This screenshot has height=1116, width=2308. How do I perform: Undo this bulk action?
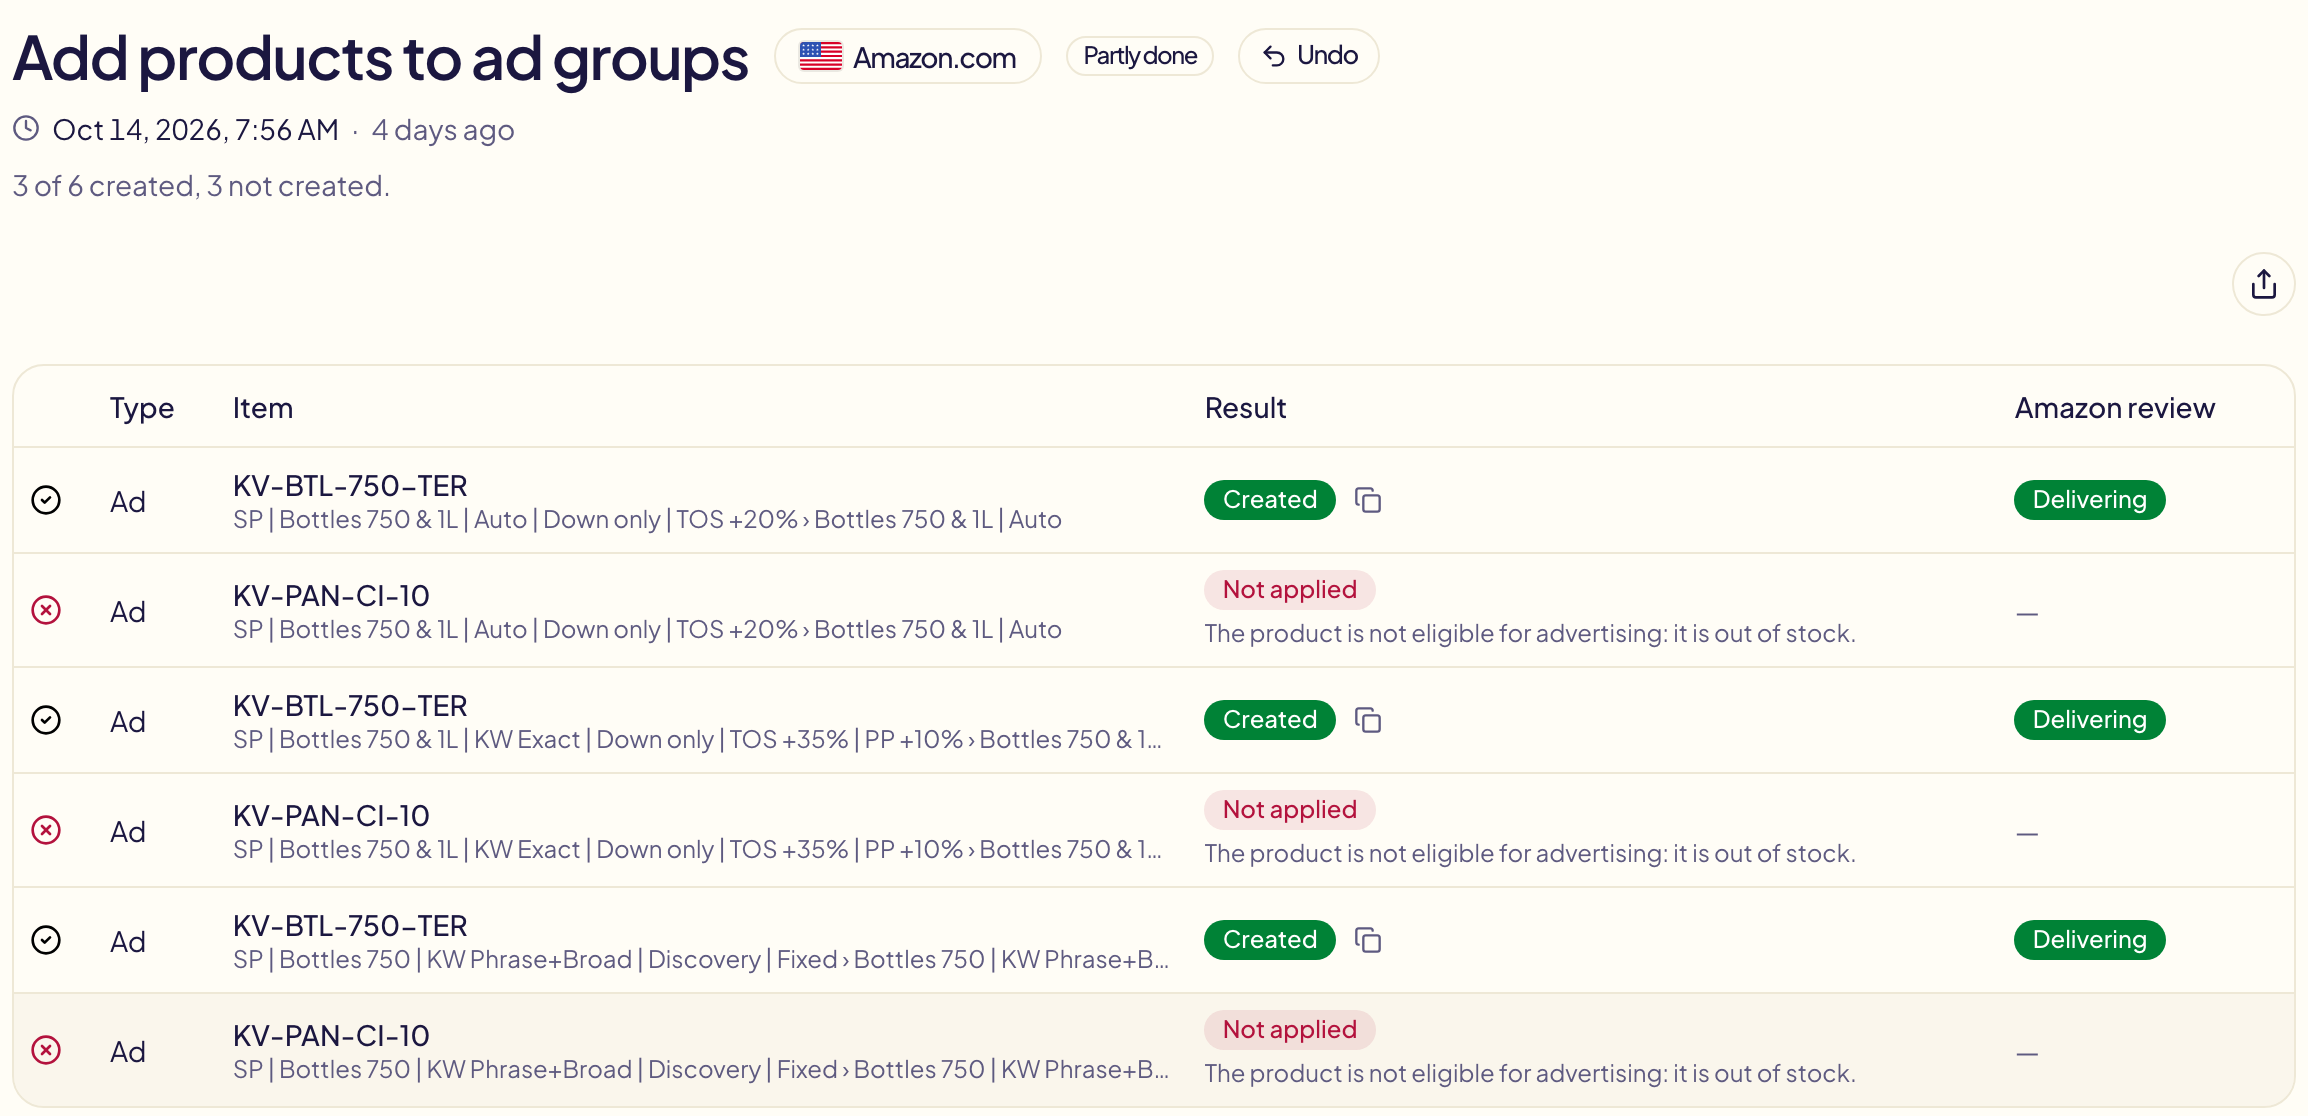coord(1308,56)
